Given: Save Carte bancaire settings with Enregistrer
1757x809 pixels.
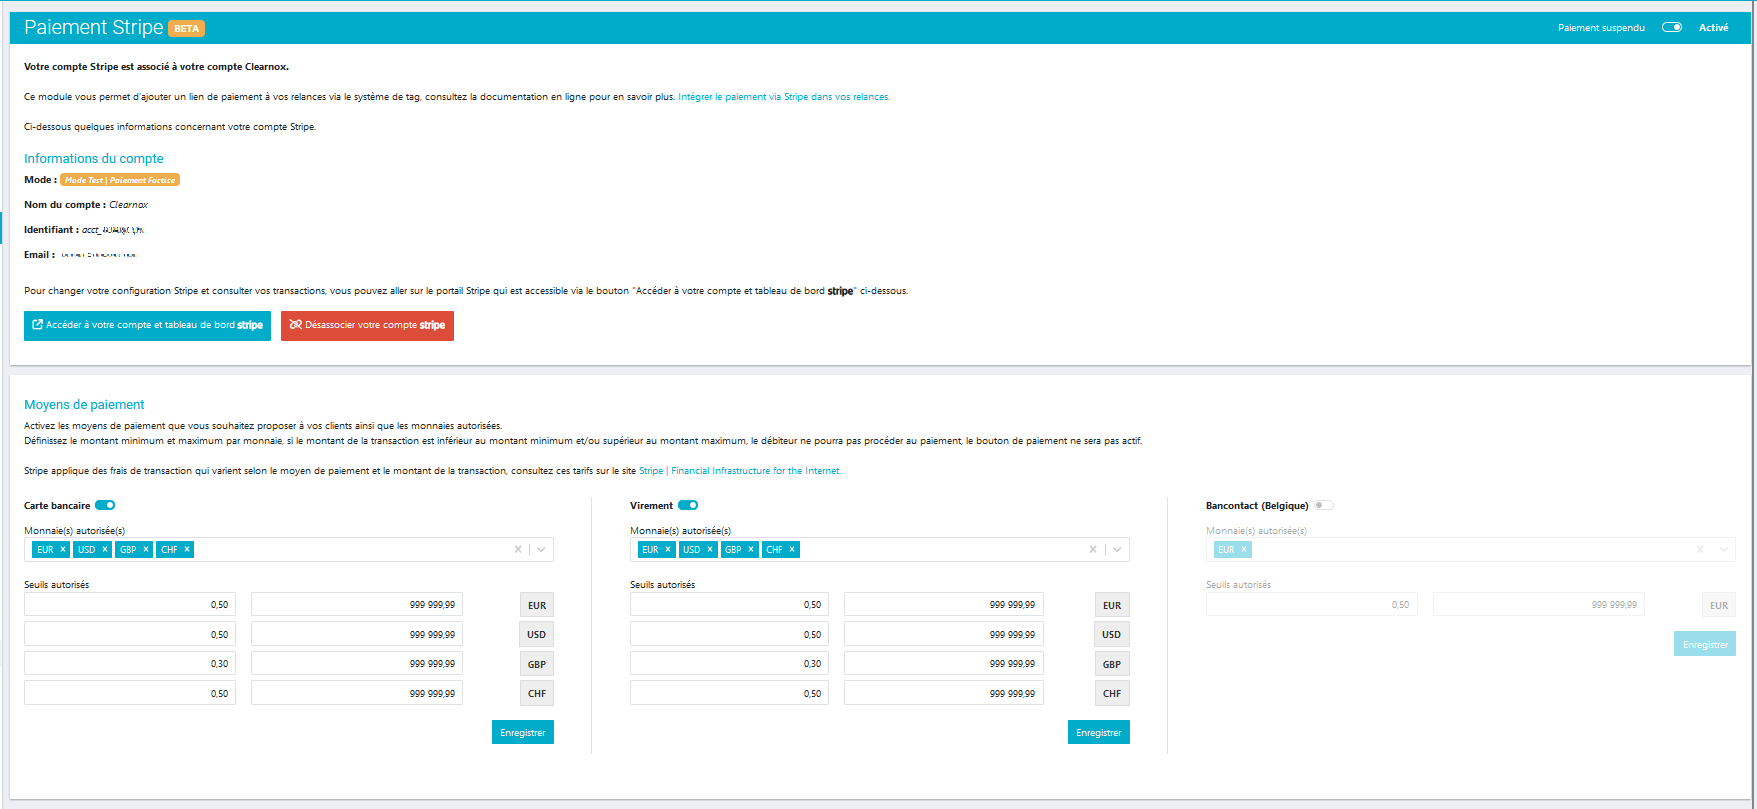Looking at the screenshot, I should pos(523,733).
